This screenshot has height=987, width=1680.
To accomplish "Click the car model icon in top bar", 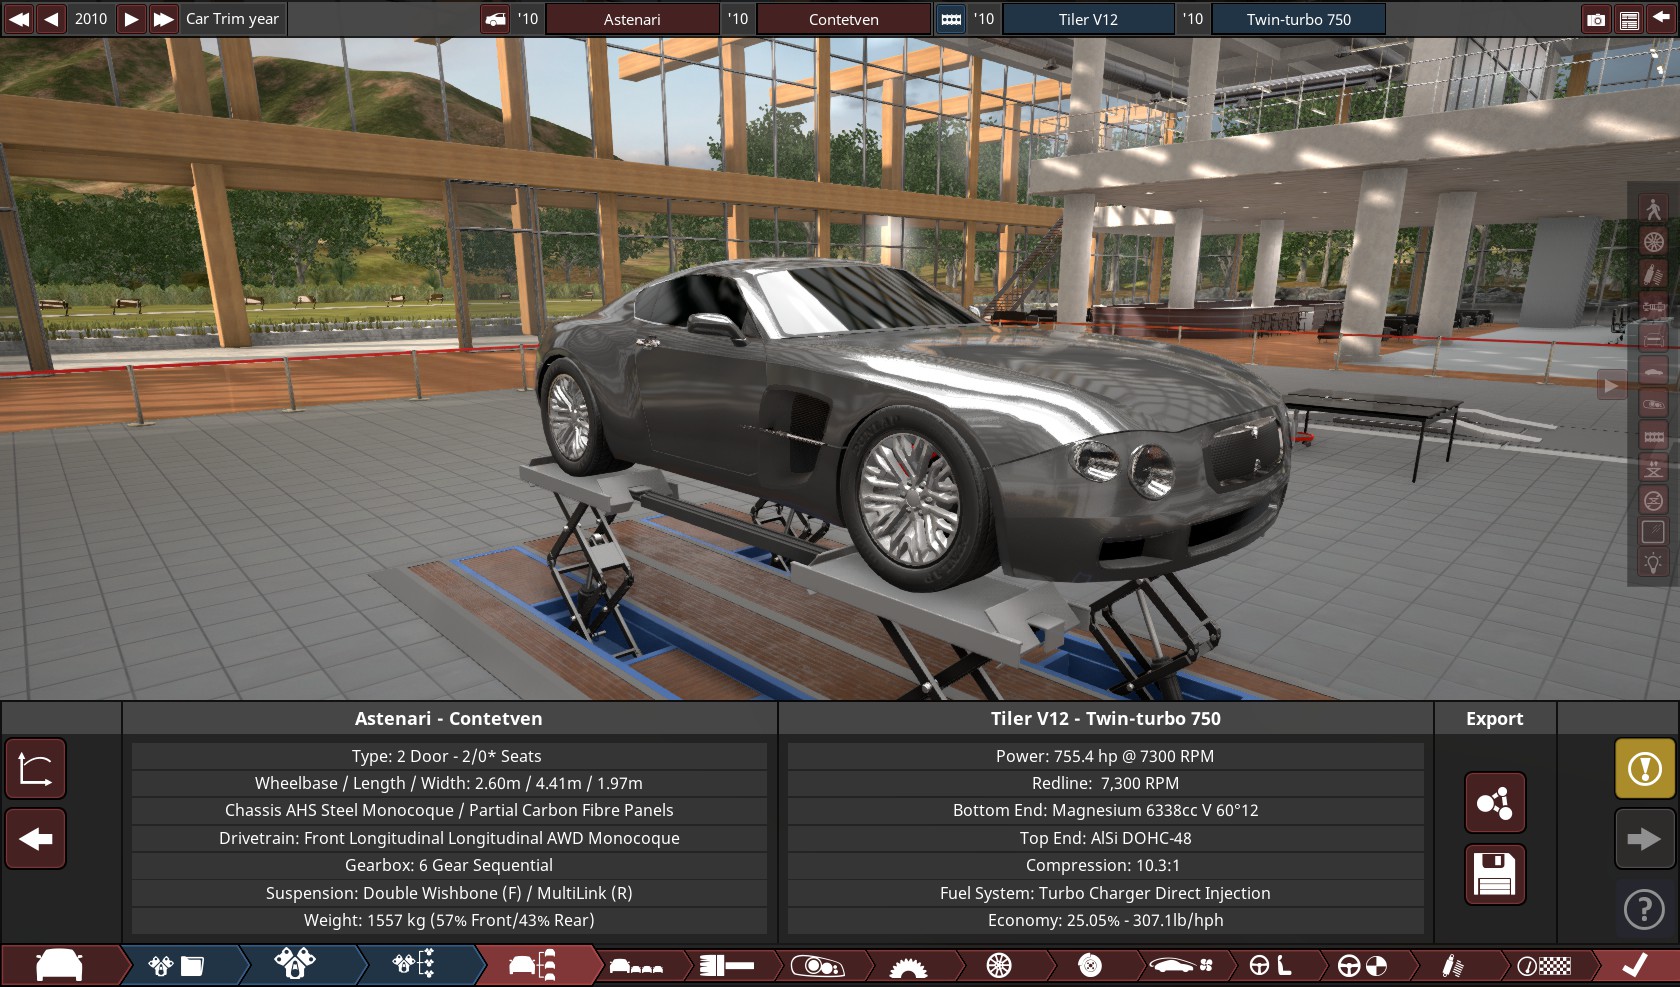I will (495, 19).
